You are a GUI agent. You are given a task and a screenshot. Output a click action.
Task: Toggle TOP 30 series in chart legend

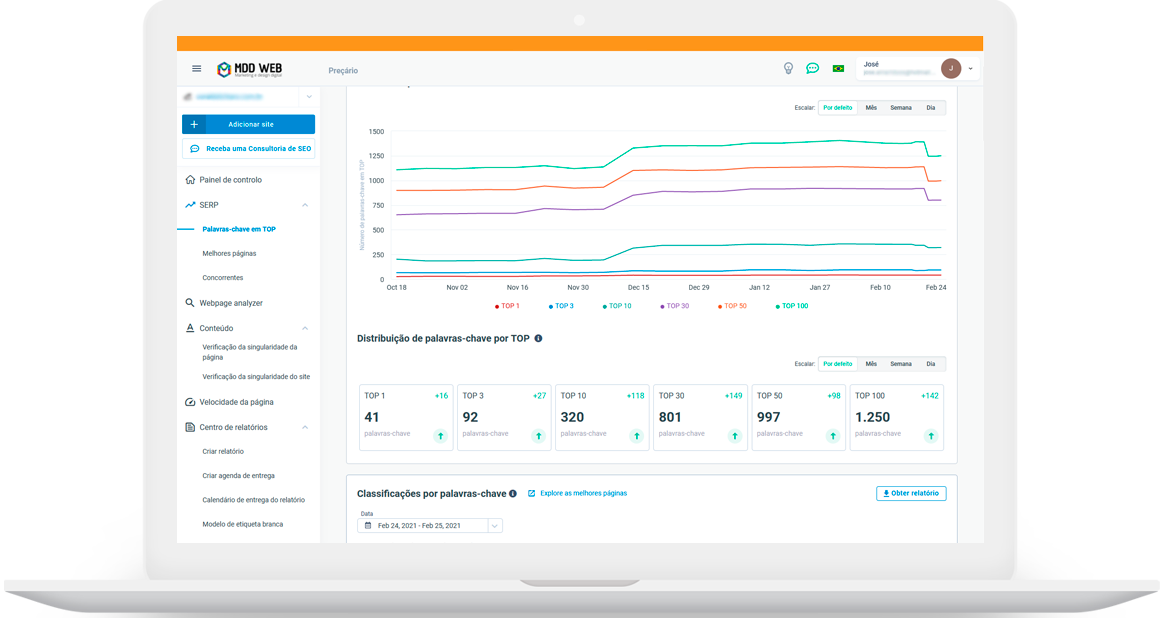(674, 306)
